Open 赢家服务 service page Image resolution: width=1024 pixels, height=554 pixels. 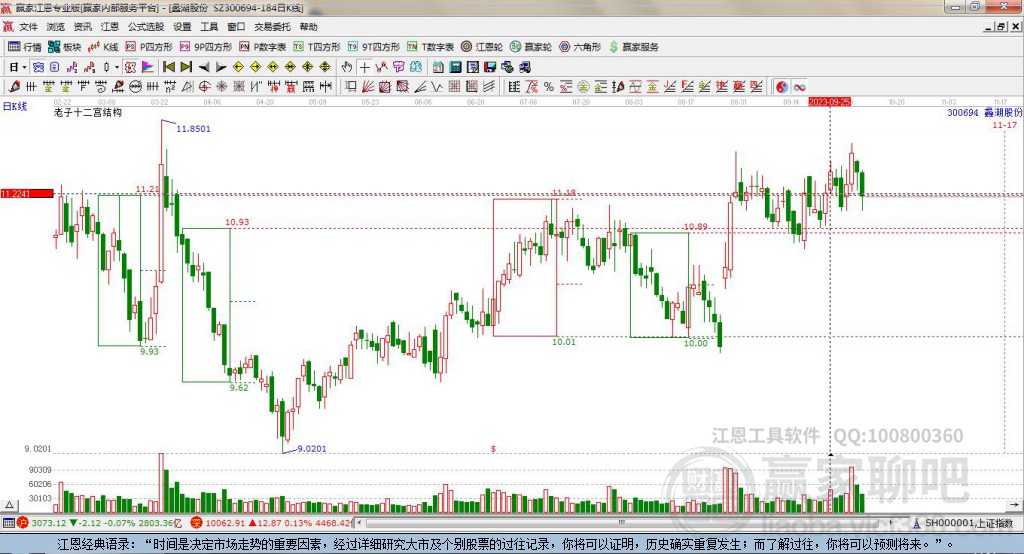pyautogui.click(x=633, y=47)
